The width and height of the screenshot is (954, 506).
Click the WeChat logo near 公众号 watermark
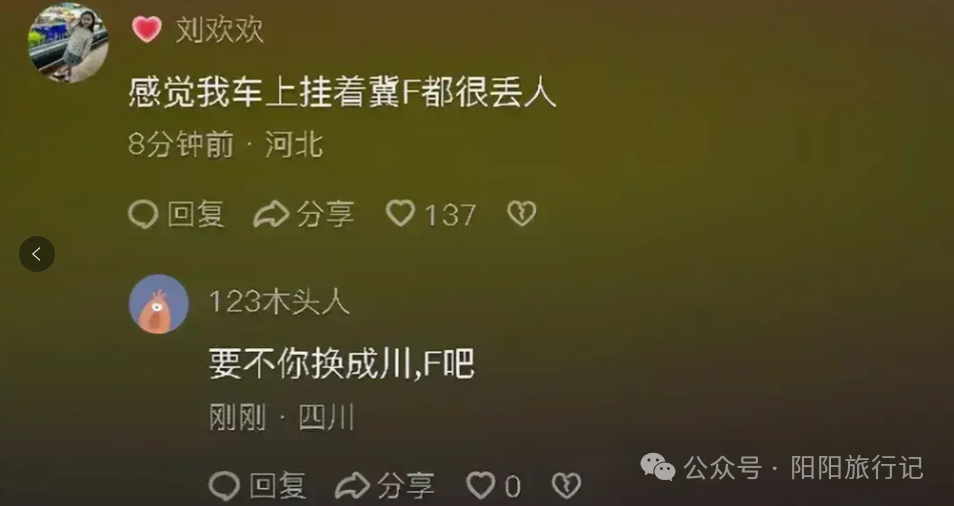658,467
